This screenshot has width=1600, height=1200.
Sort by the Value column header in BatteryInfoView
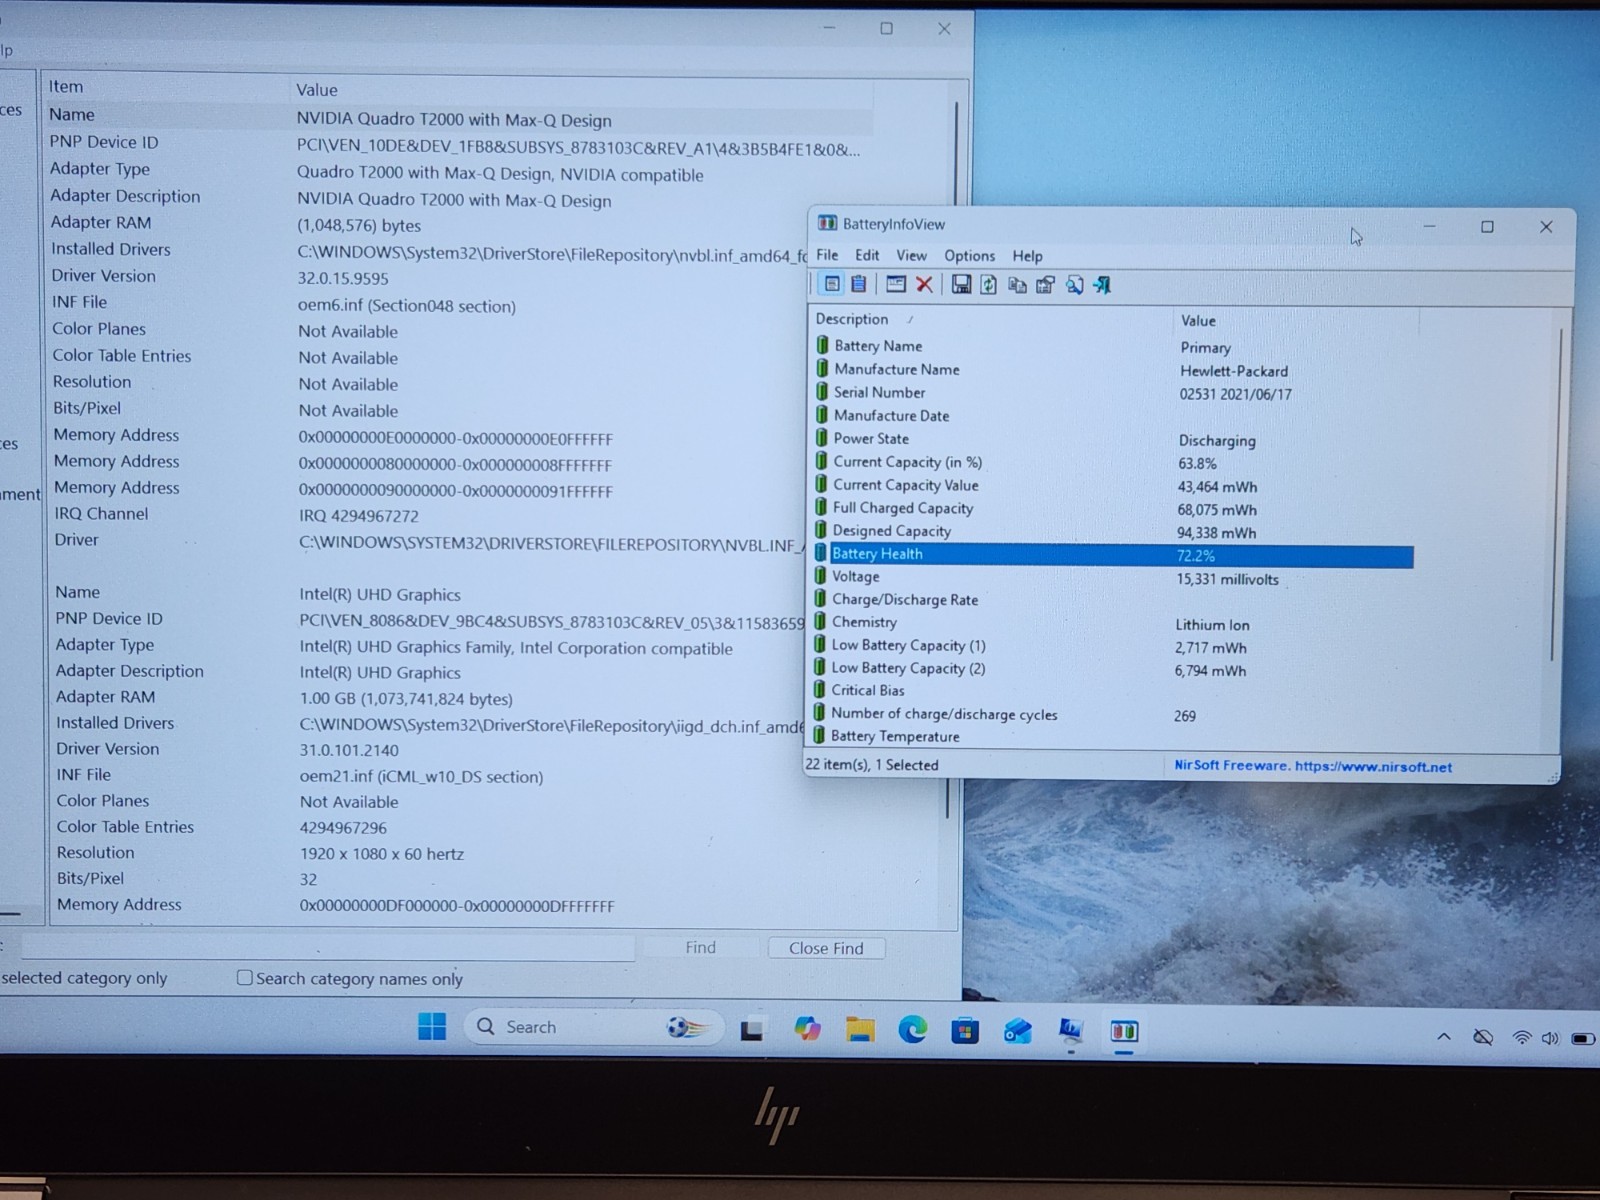(x=1295, y=321)
